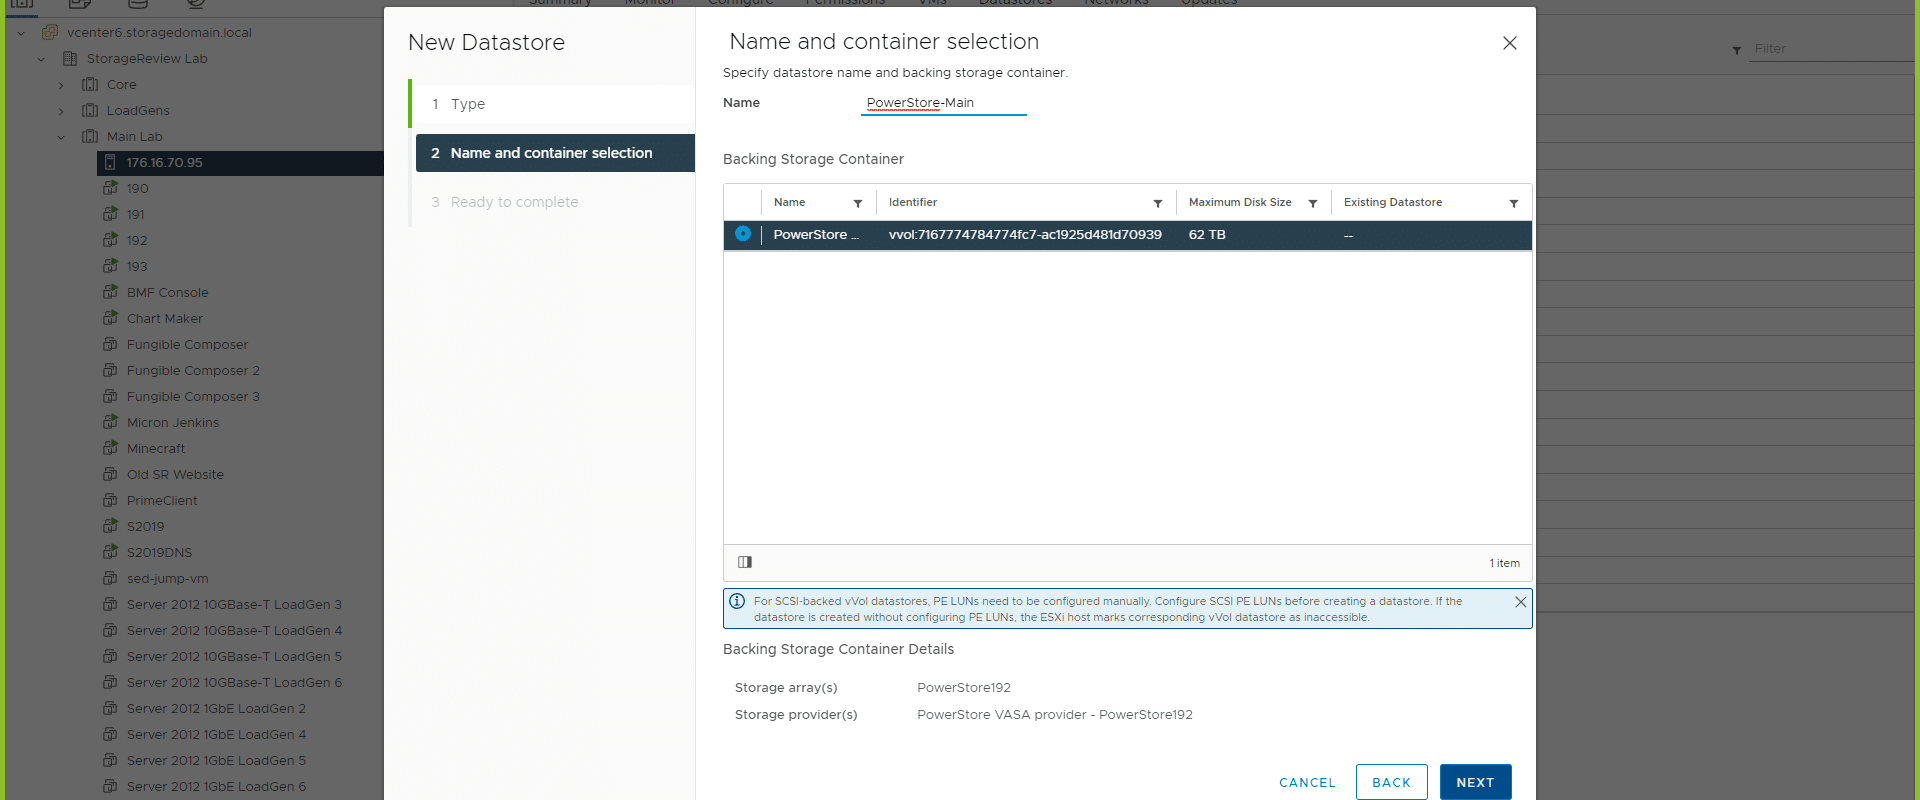Collapse vcenter6.storagedomain.local tree node
Screen dimensions: 1920x800
coord(21,33)
